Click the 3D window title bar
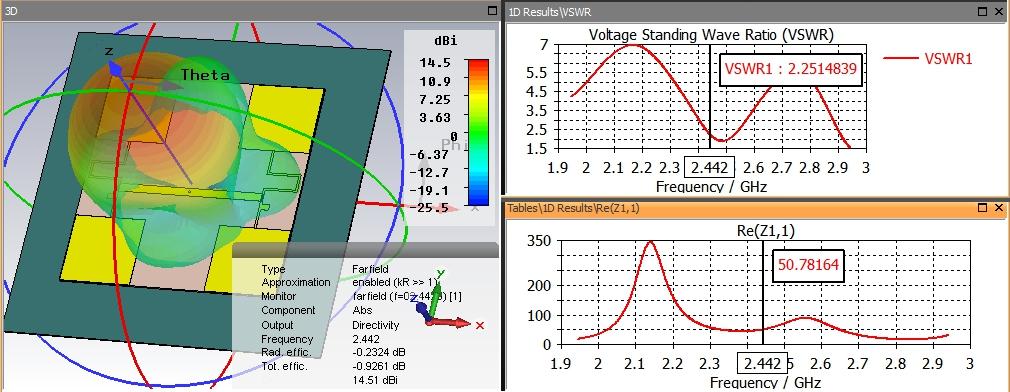This screenshot has height=392, width=1010. pos(250,11)
